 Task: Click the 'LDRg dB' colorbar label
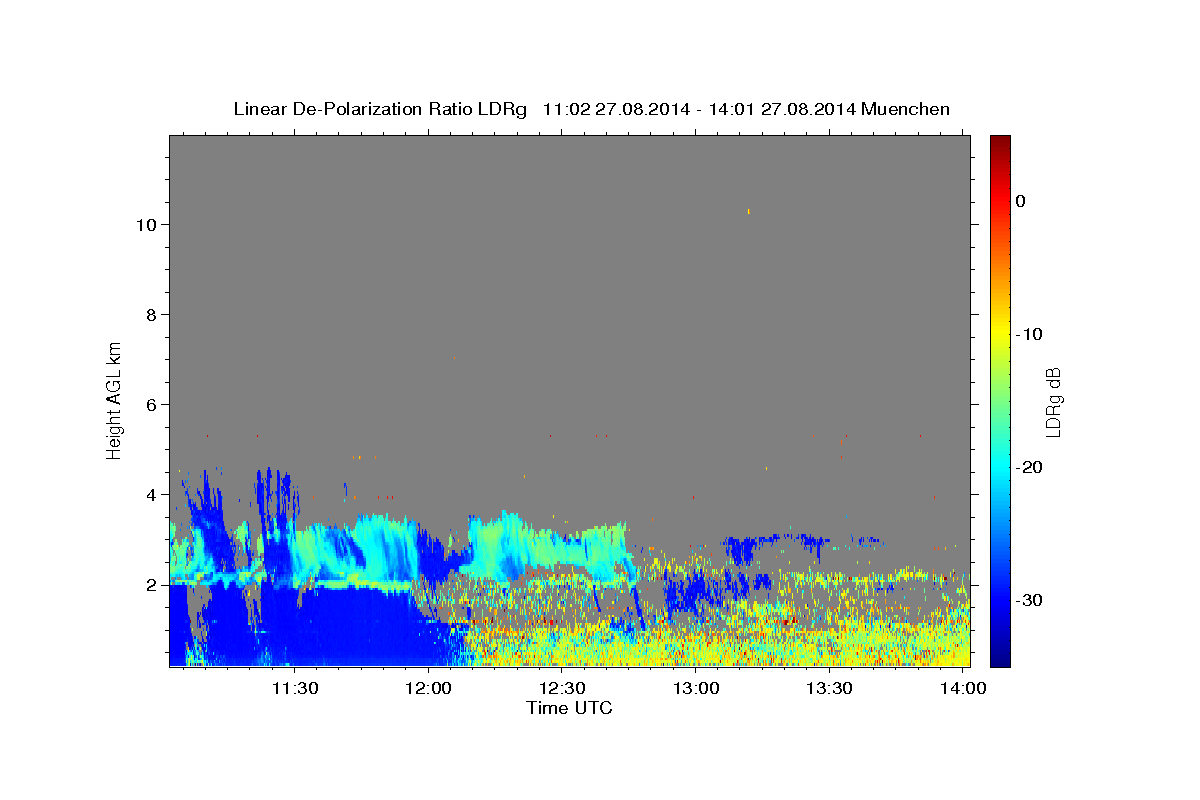pos(1053,401)
